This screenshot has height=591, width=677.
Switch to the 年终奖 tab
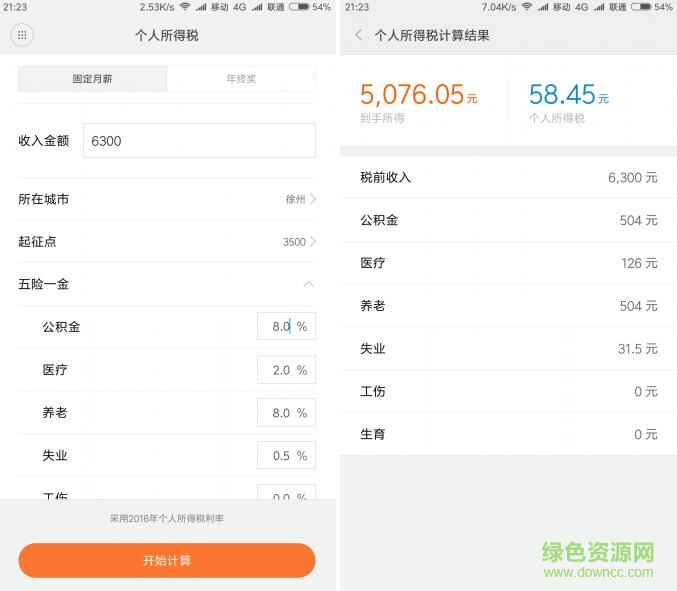[x=241, y=79]
